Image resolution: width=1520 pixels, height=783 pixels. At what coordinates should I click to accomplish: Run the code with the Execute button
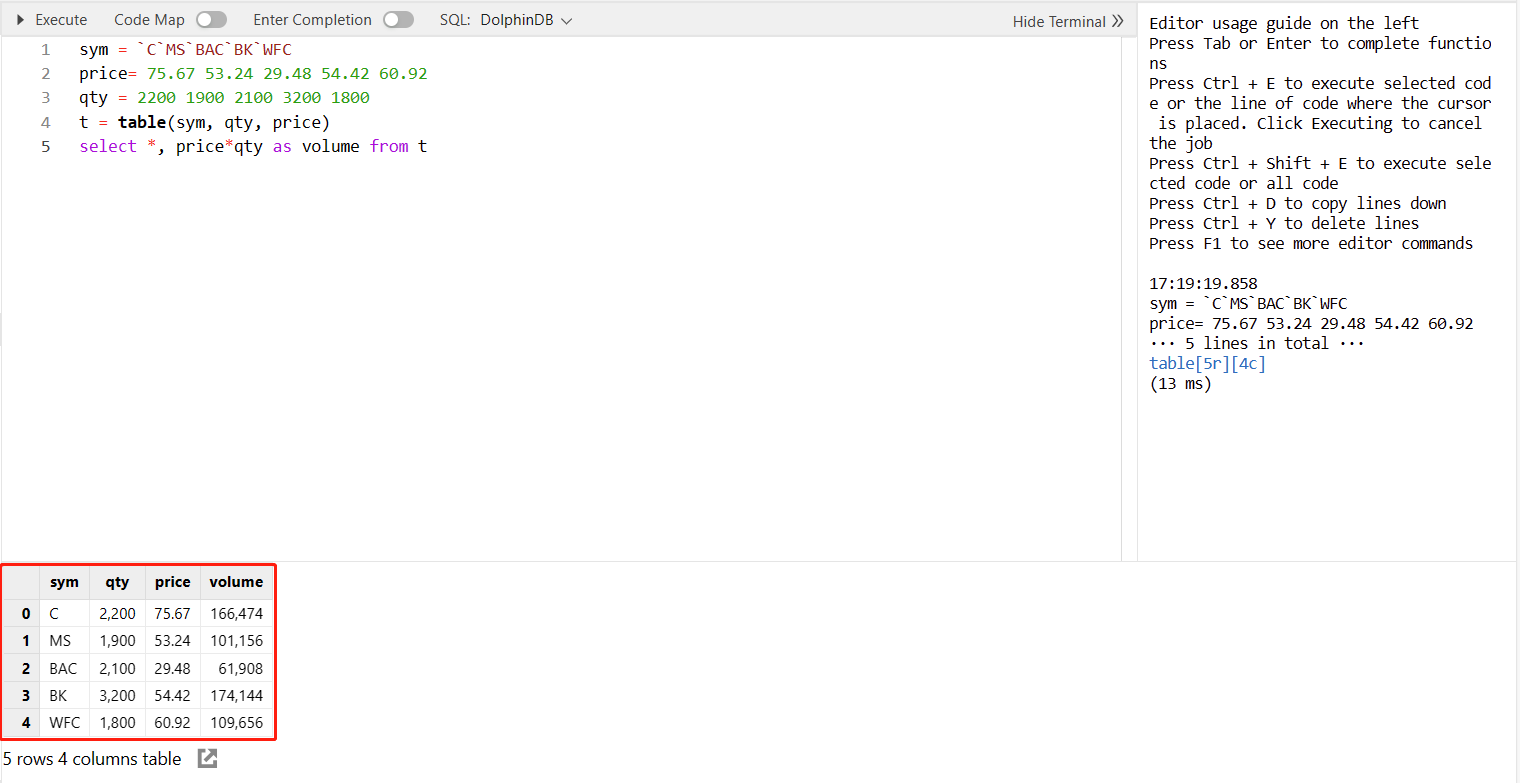tap(52, 20)
